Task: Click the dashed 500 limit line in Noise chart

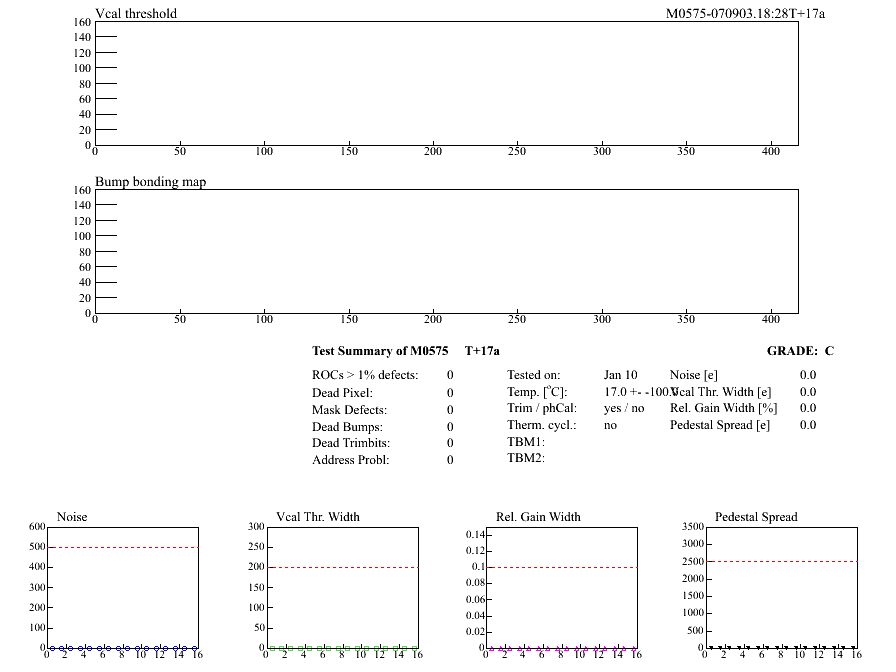Action: point(122,547)
